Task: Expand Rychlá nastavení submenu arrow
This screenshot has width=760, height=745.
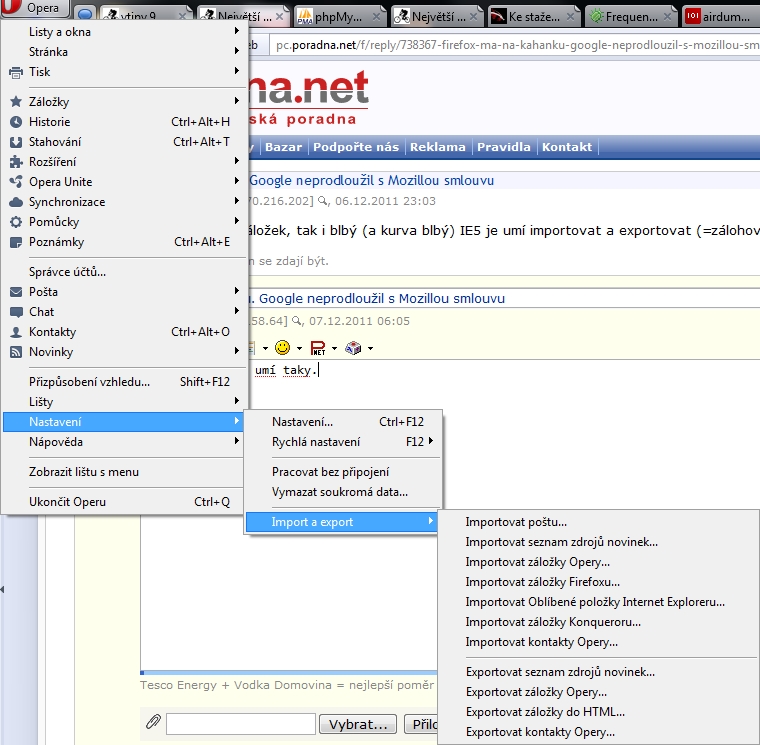Action: point(431,441)
